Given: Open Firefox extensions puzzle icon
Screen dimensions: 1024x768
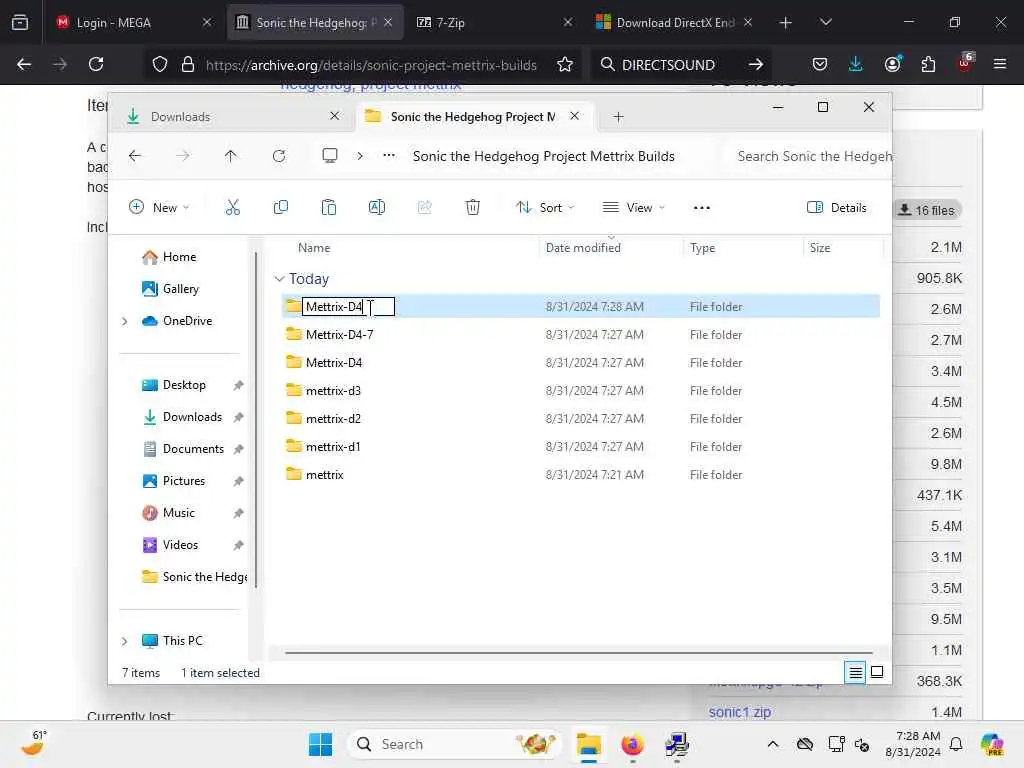Looking at the screenshot, I should (x=928, y=64).
